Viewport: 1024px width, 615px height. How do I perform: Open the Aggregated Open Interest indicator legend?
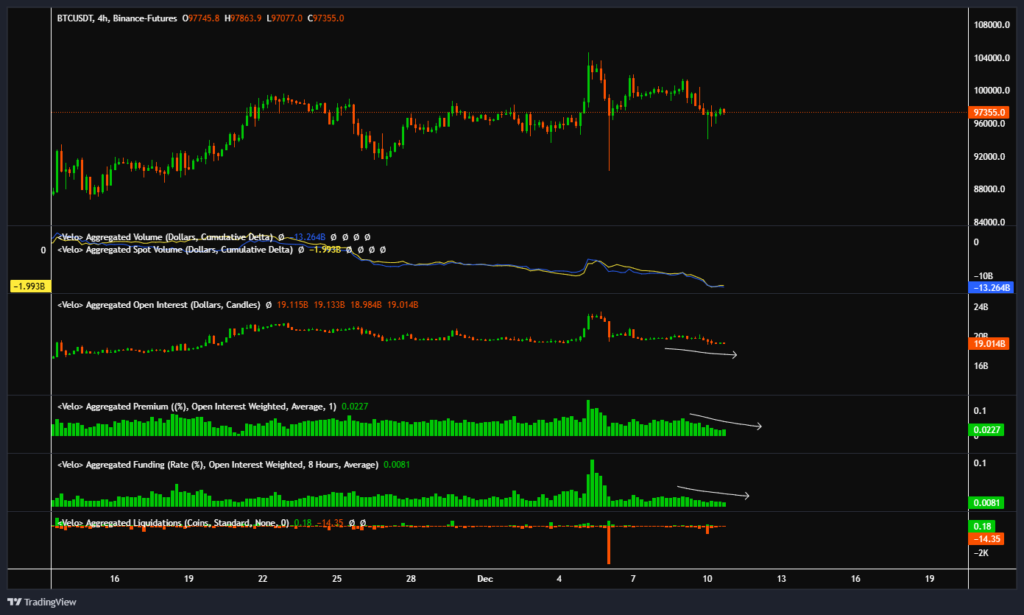[159, 304]
